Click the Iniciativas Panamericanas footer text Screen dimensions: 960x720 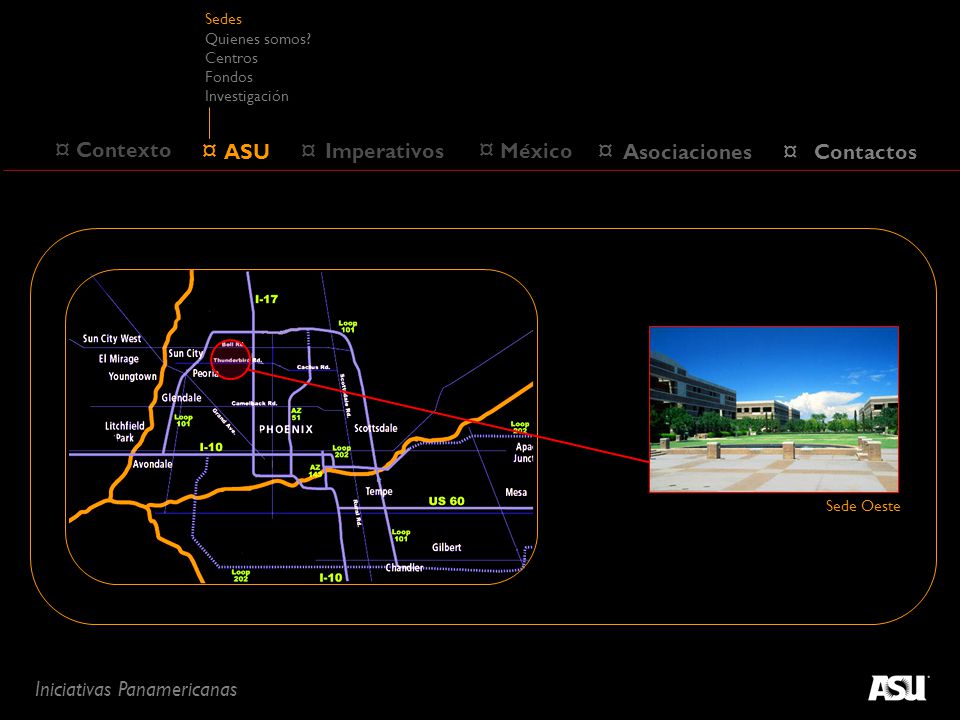pos(136,689)
